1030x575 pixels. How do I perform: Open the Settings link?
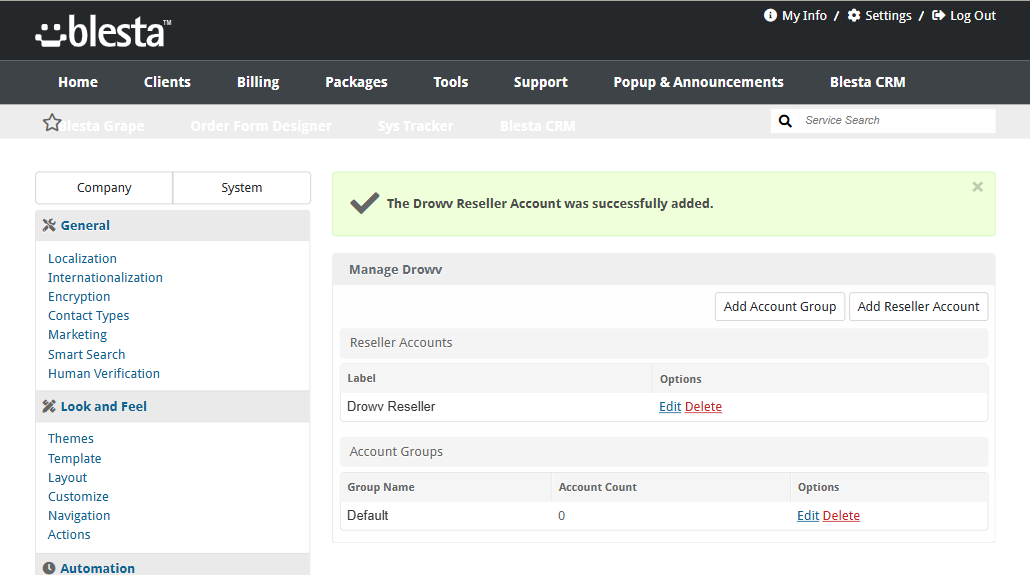point(888,15)
